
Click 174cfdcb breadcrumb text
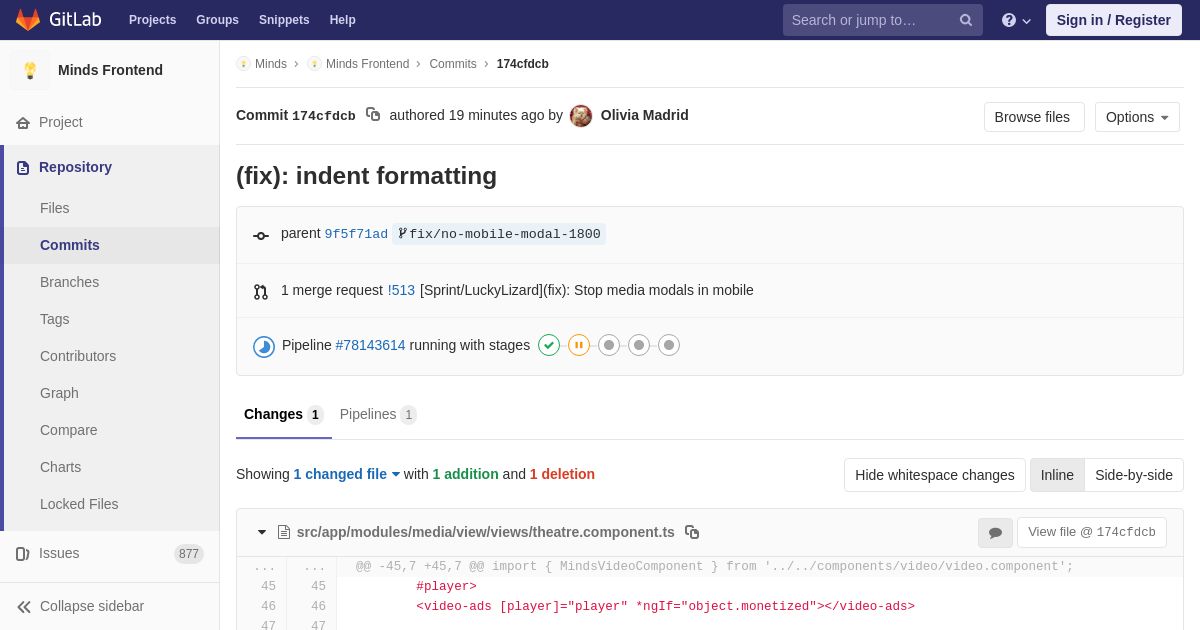pos(523,64)
